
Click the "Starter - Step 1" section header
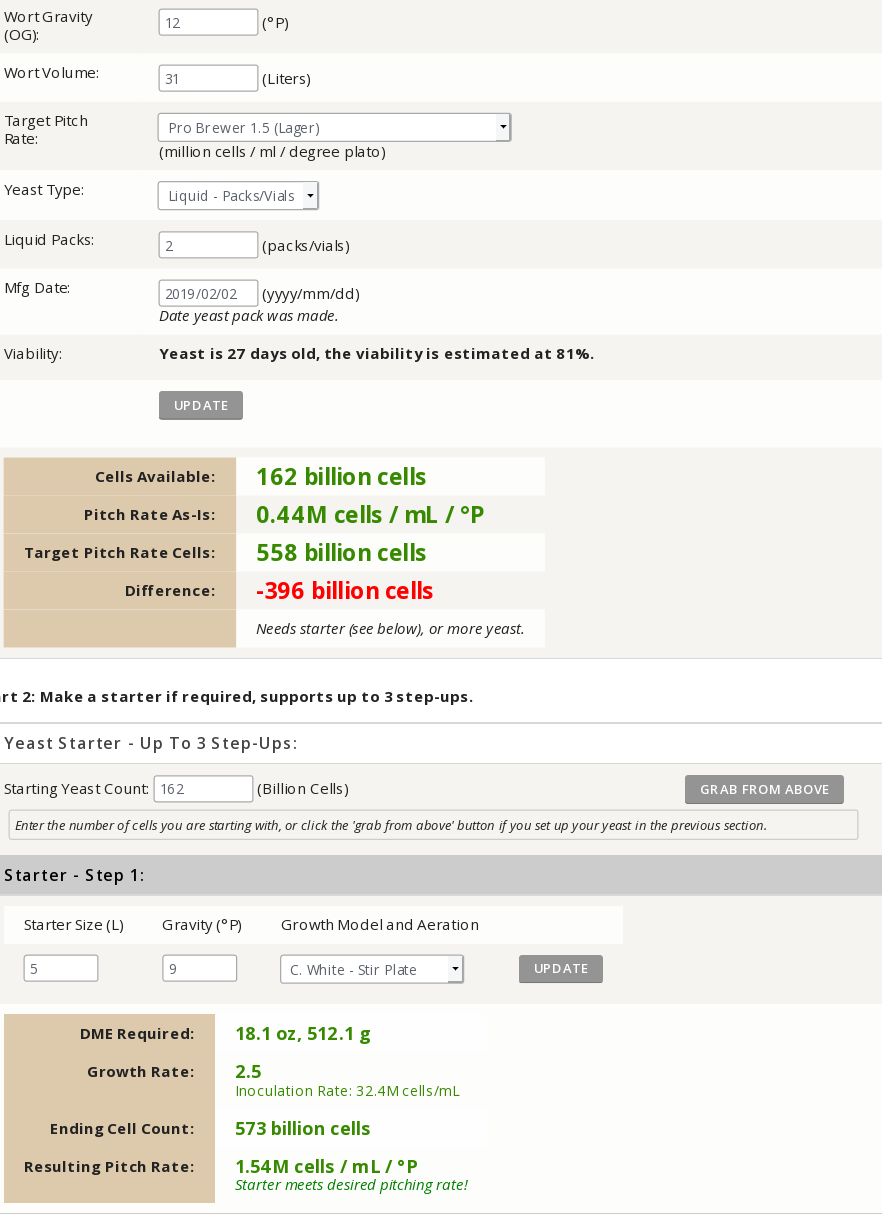[75, 875]
